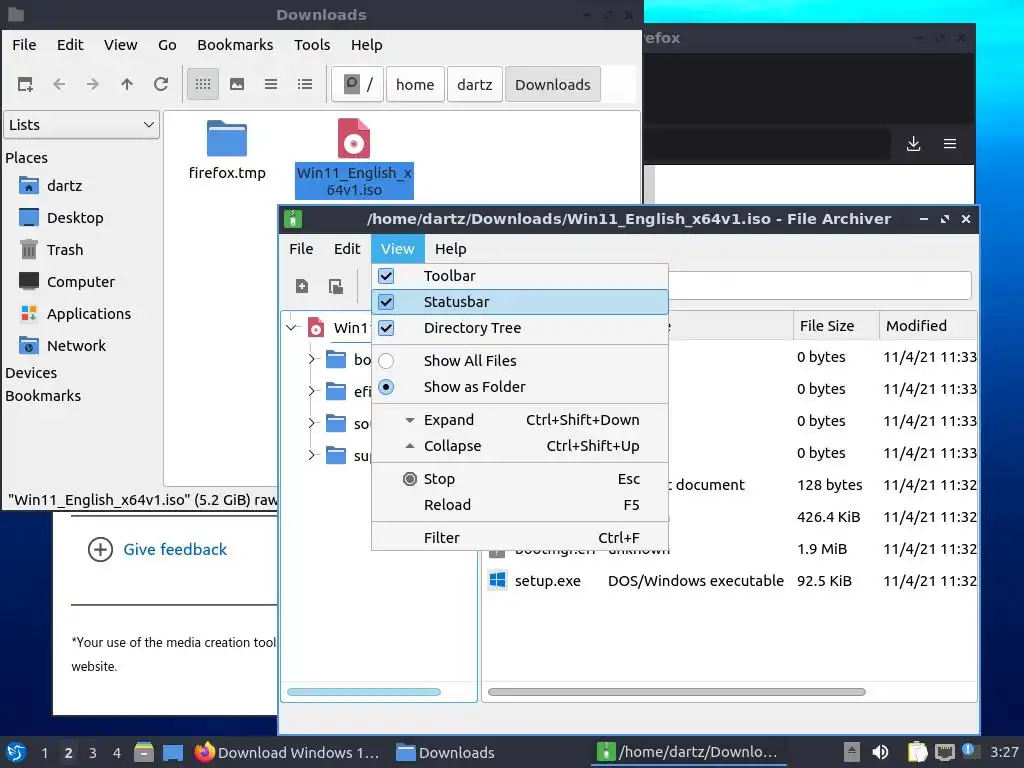Click root path button in file manager

357,84
